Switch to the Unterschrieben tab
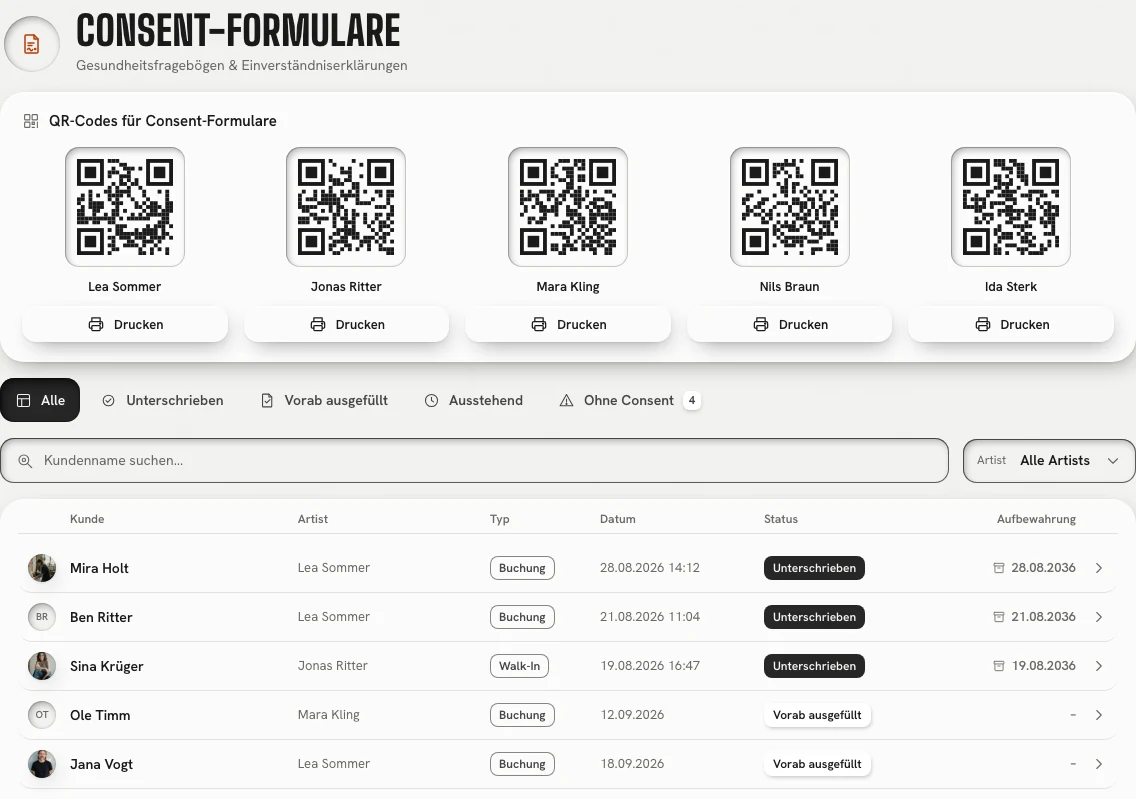The width and height of the screenshot is (1136, 799). (163, 400)
